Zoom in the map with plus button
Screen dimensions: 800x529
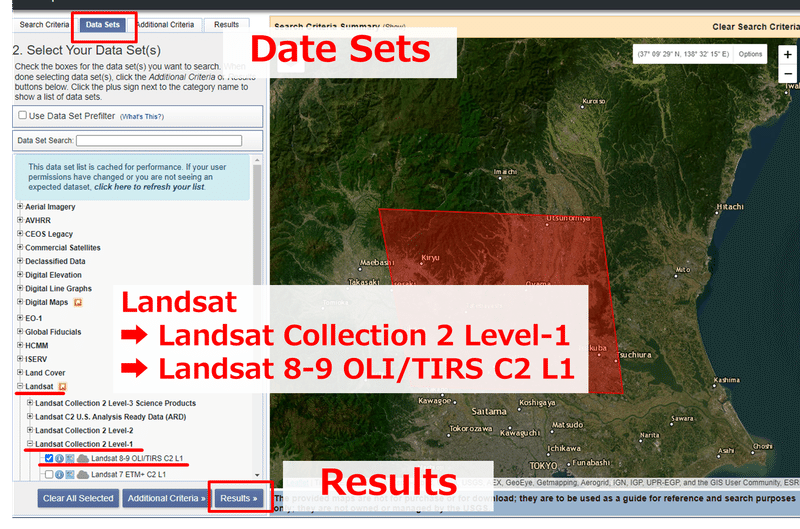[788, 54]
